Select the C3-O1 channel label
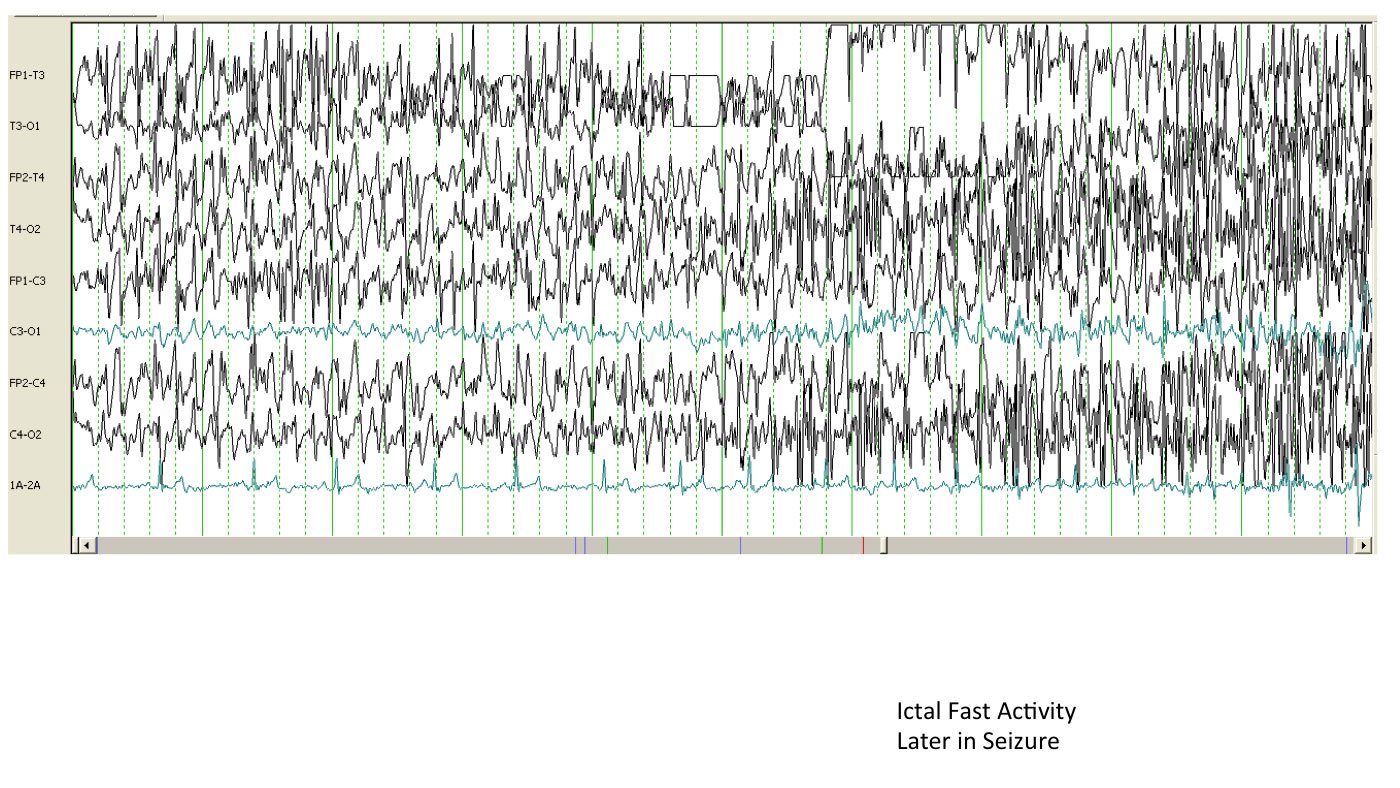The image size is (1400, 788). 27,331
